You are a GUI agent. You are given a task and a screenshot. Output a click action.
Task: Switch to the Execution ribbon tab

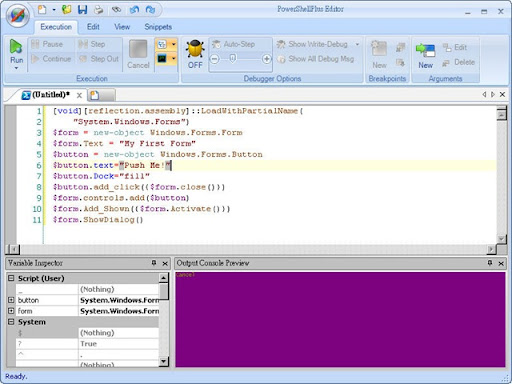point(56,27)
